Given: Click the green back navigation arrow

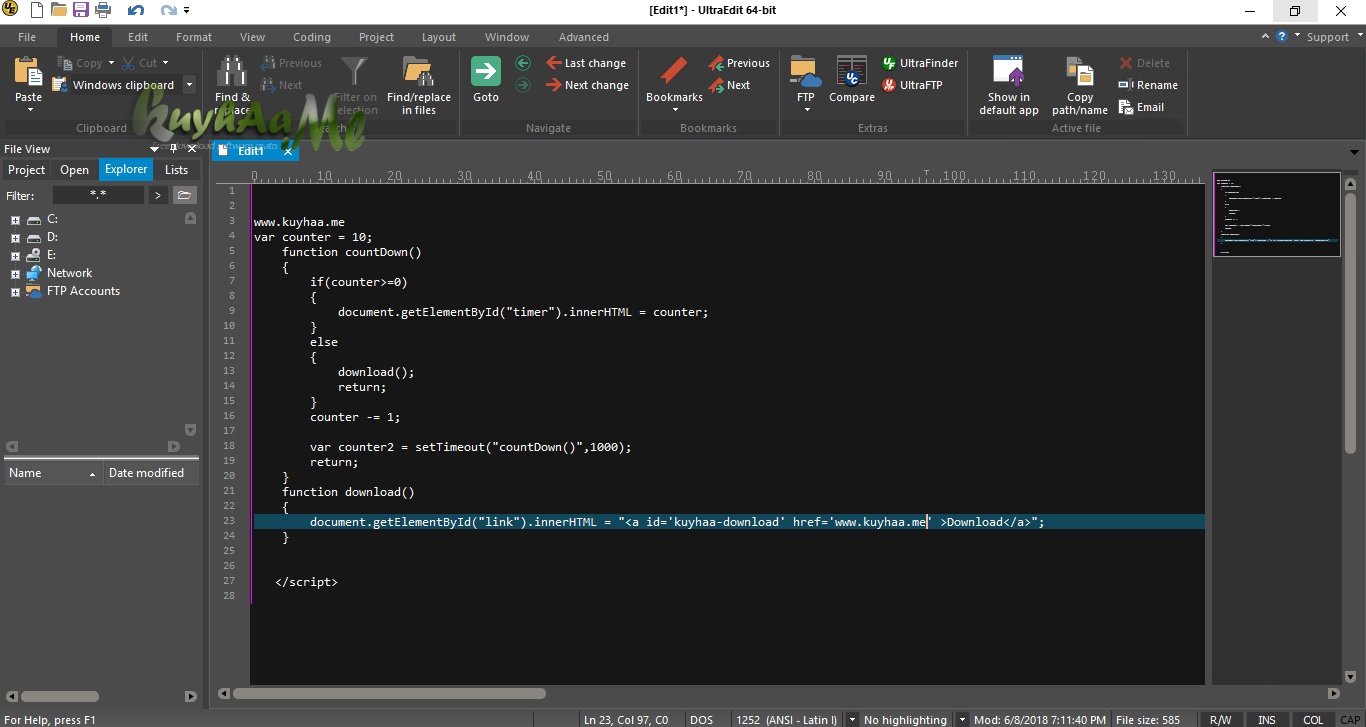Looking at the screenshot, I should [x=523, y=63].
